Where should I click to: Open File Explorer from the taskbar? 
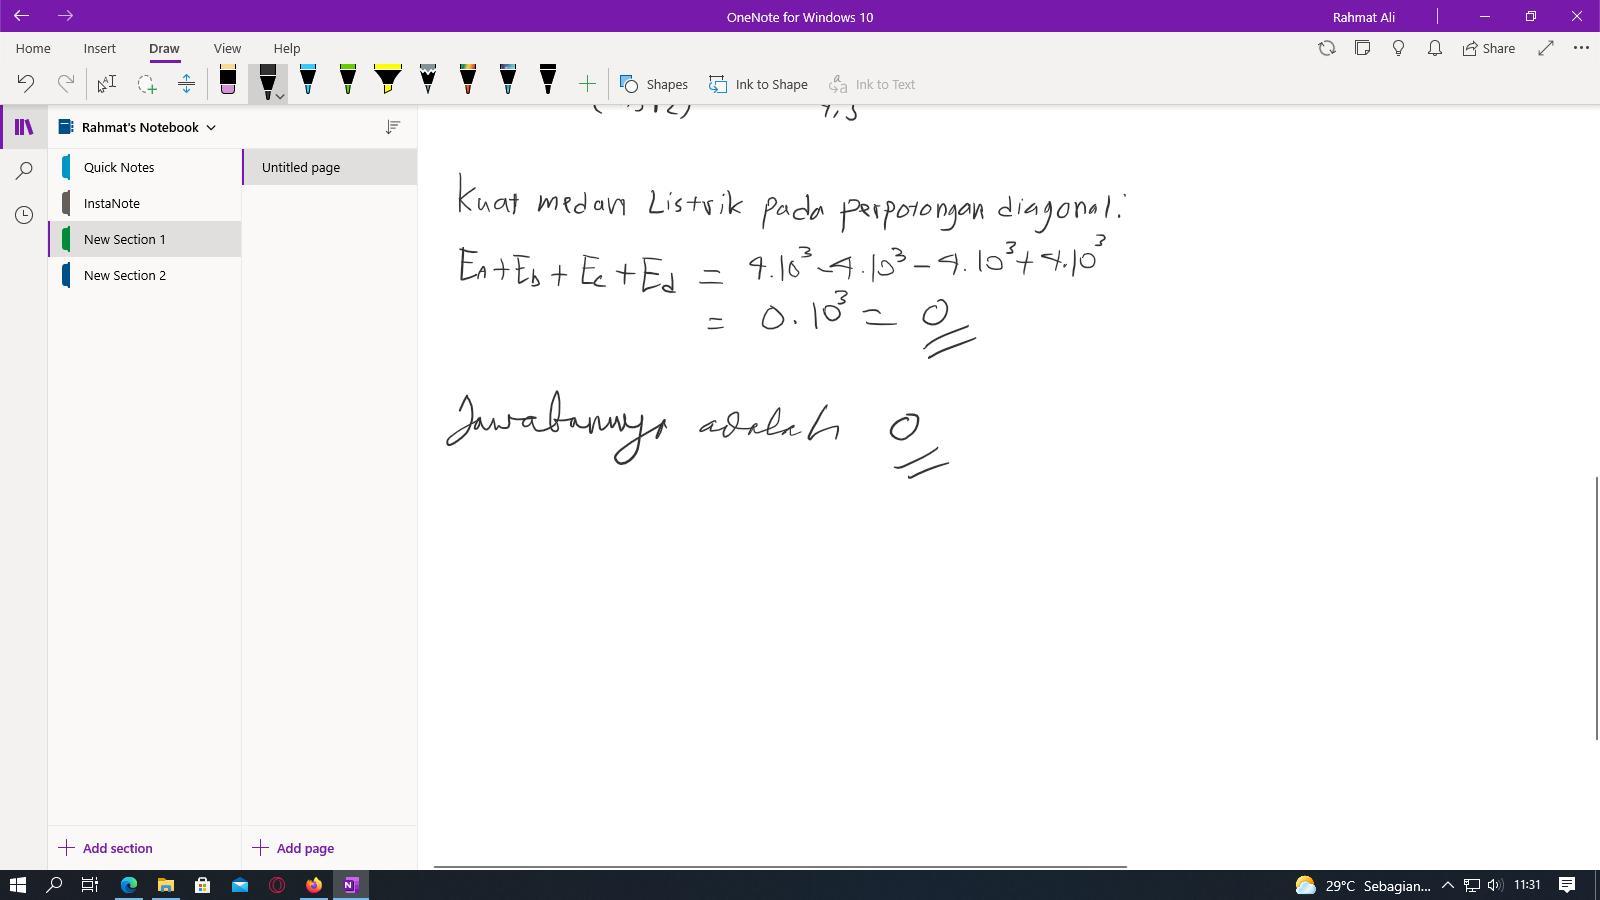click(166, 885)
